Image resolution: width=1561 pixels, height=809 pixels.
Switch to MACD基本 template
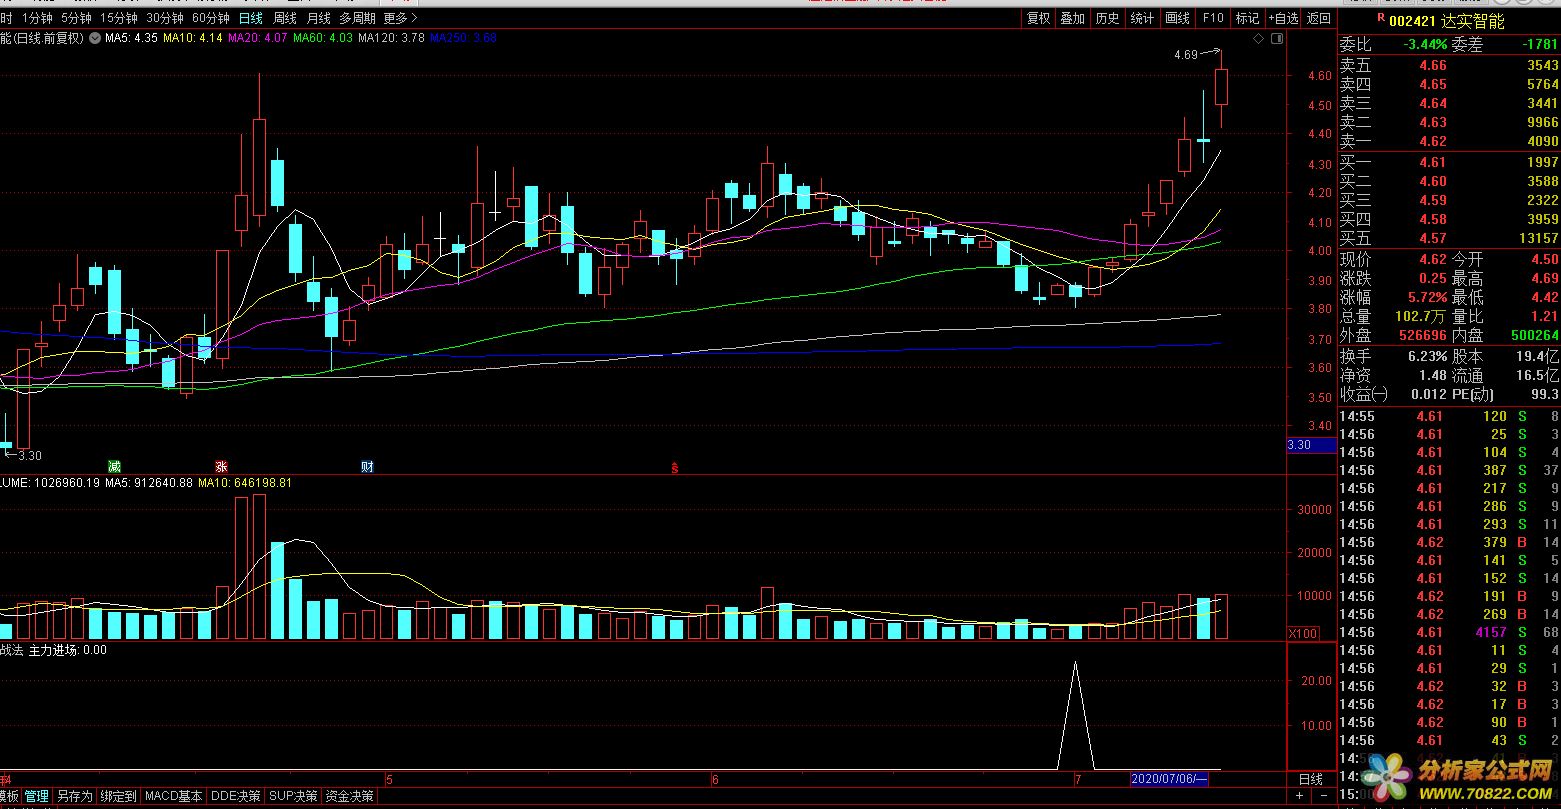pos(174,796)
